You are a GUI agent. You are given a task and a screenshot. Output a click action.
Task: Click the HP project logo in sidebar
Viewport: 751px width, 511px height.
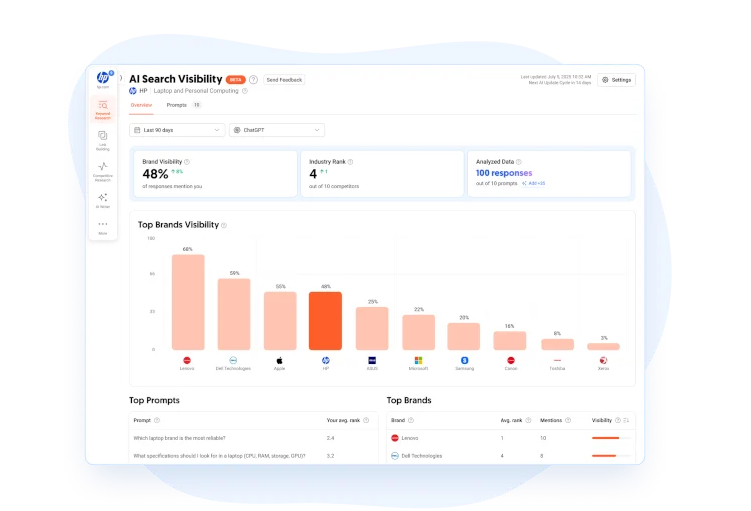coord(103,78)
